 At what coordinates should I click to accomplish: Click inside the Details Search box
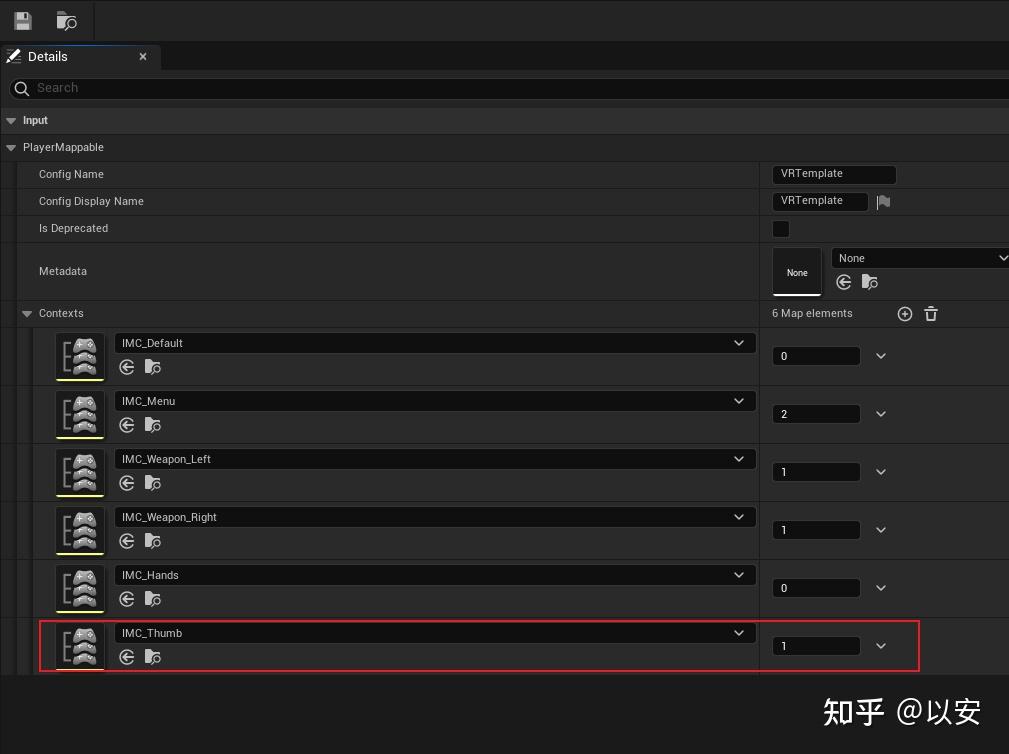pyautogui.click(x=200, y=88)
